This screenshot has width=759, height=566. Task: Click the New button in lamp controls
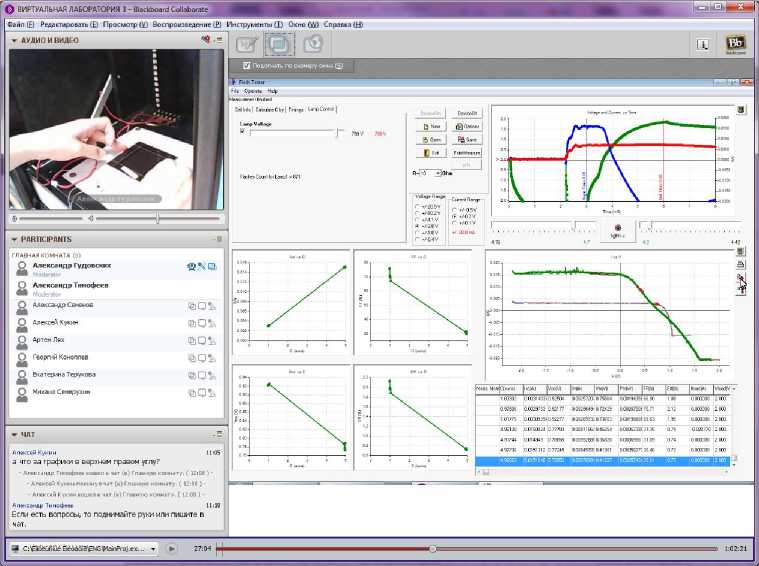[x=431, y=127]
